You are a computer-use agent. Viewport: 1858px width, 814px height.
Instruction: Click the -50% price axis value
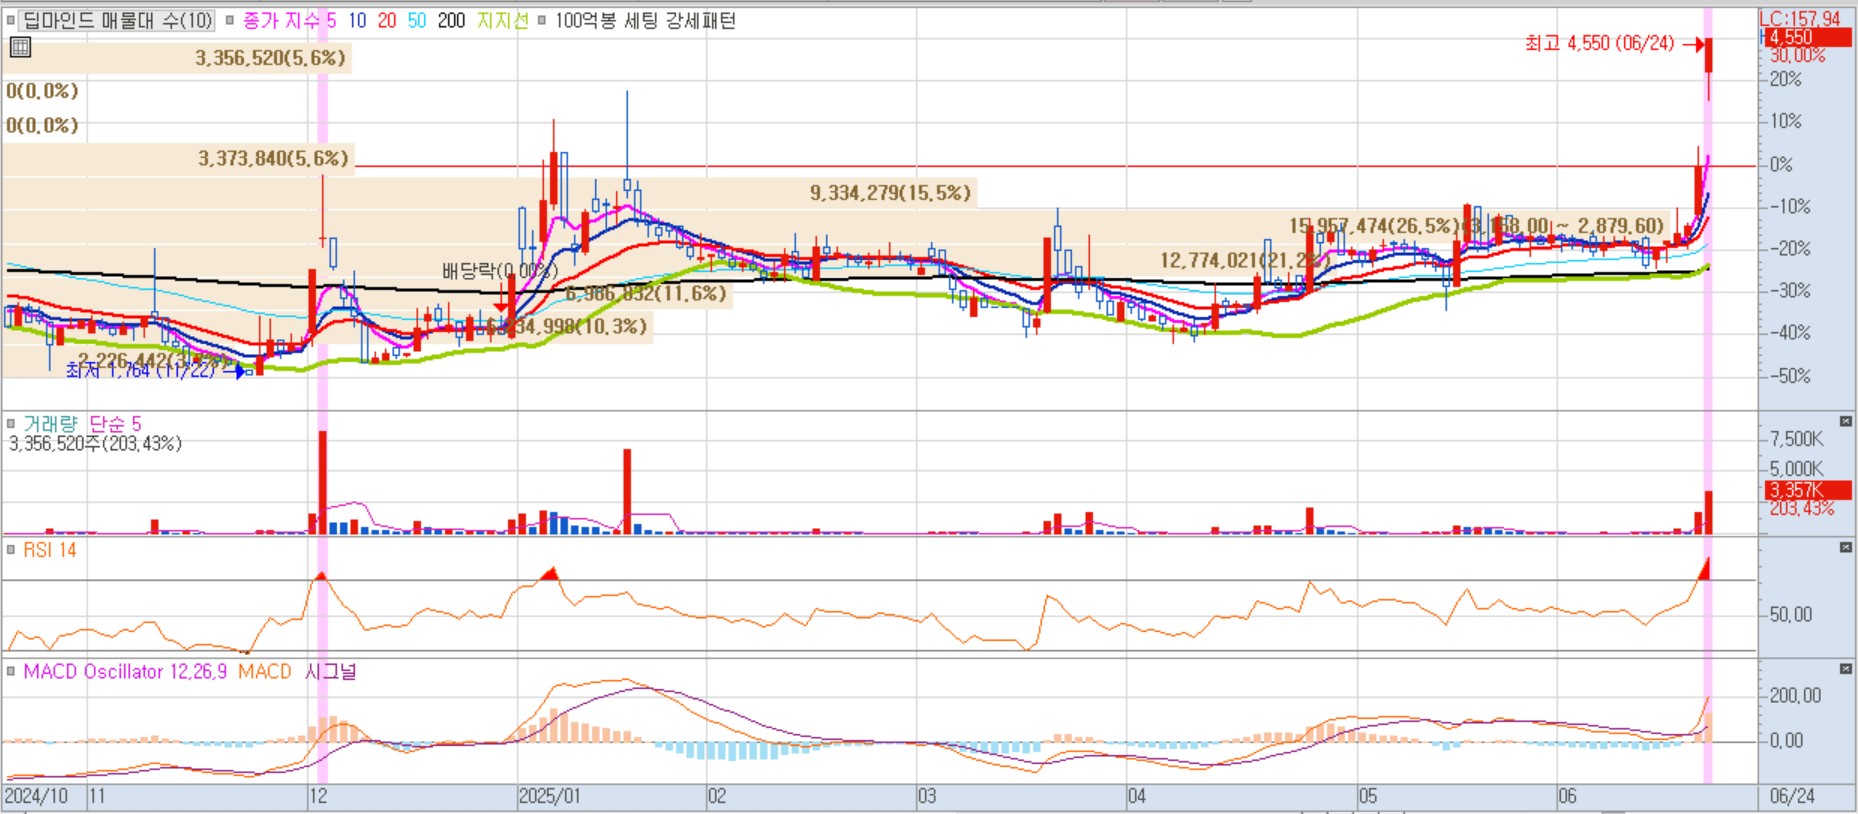pyautogui.click(x=1790, y=376)
